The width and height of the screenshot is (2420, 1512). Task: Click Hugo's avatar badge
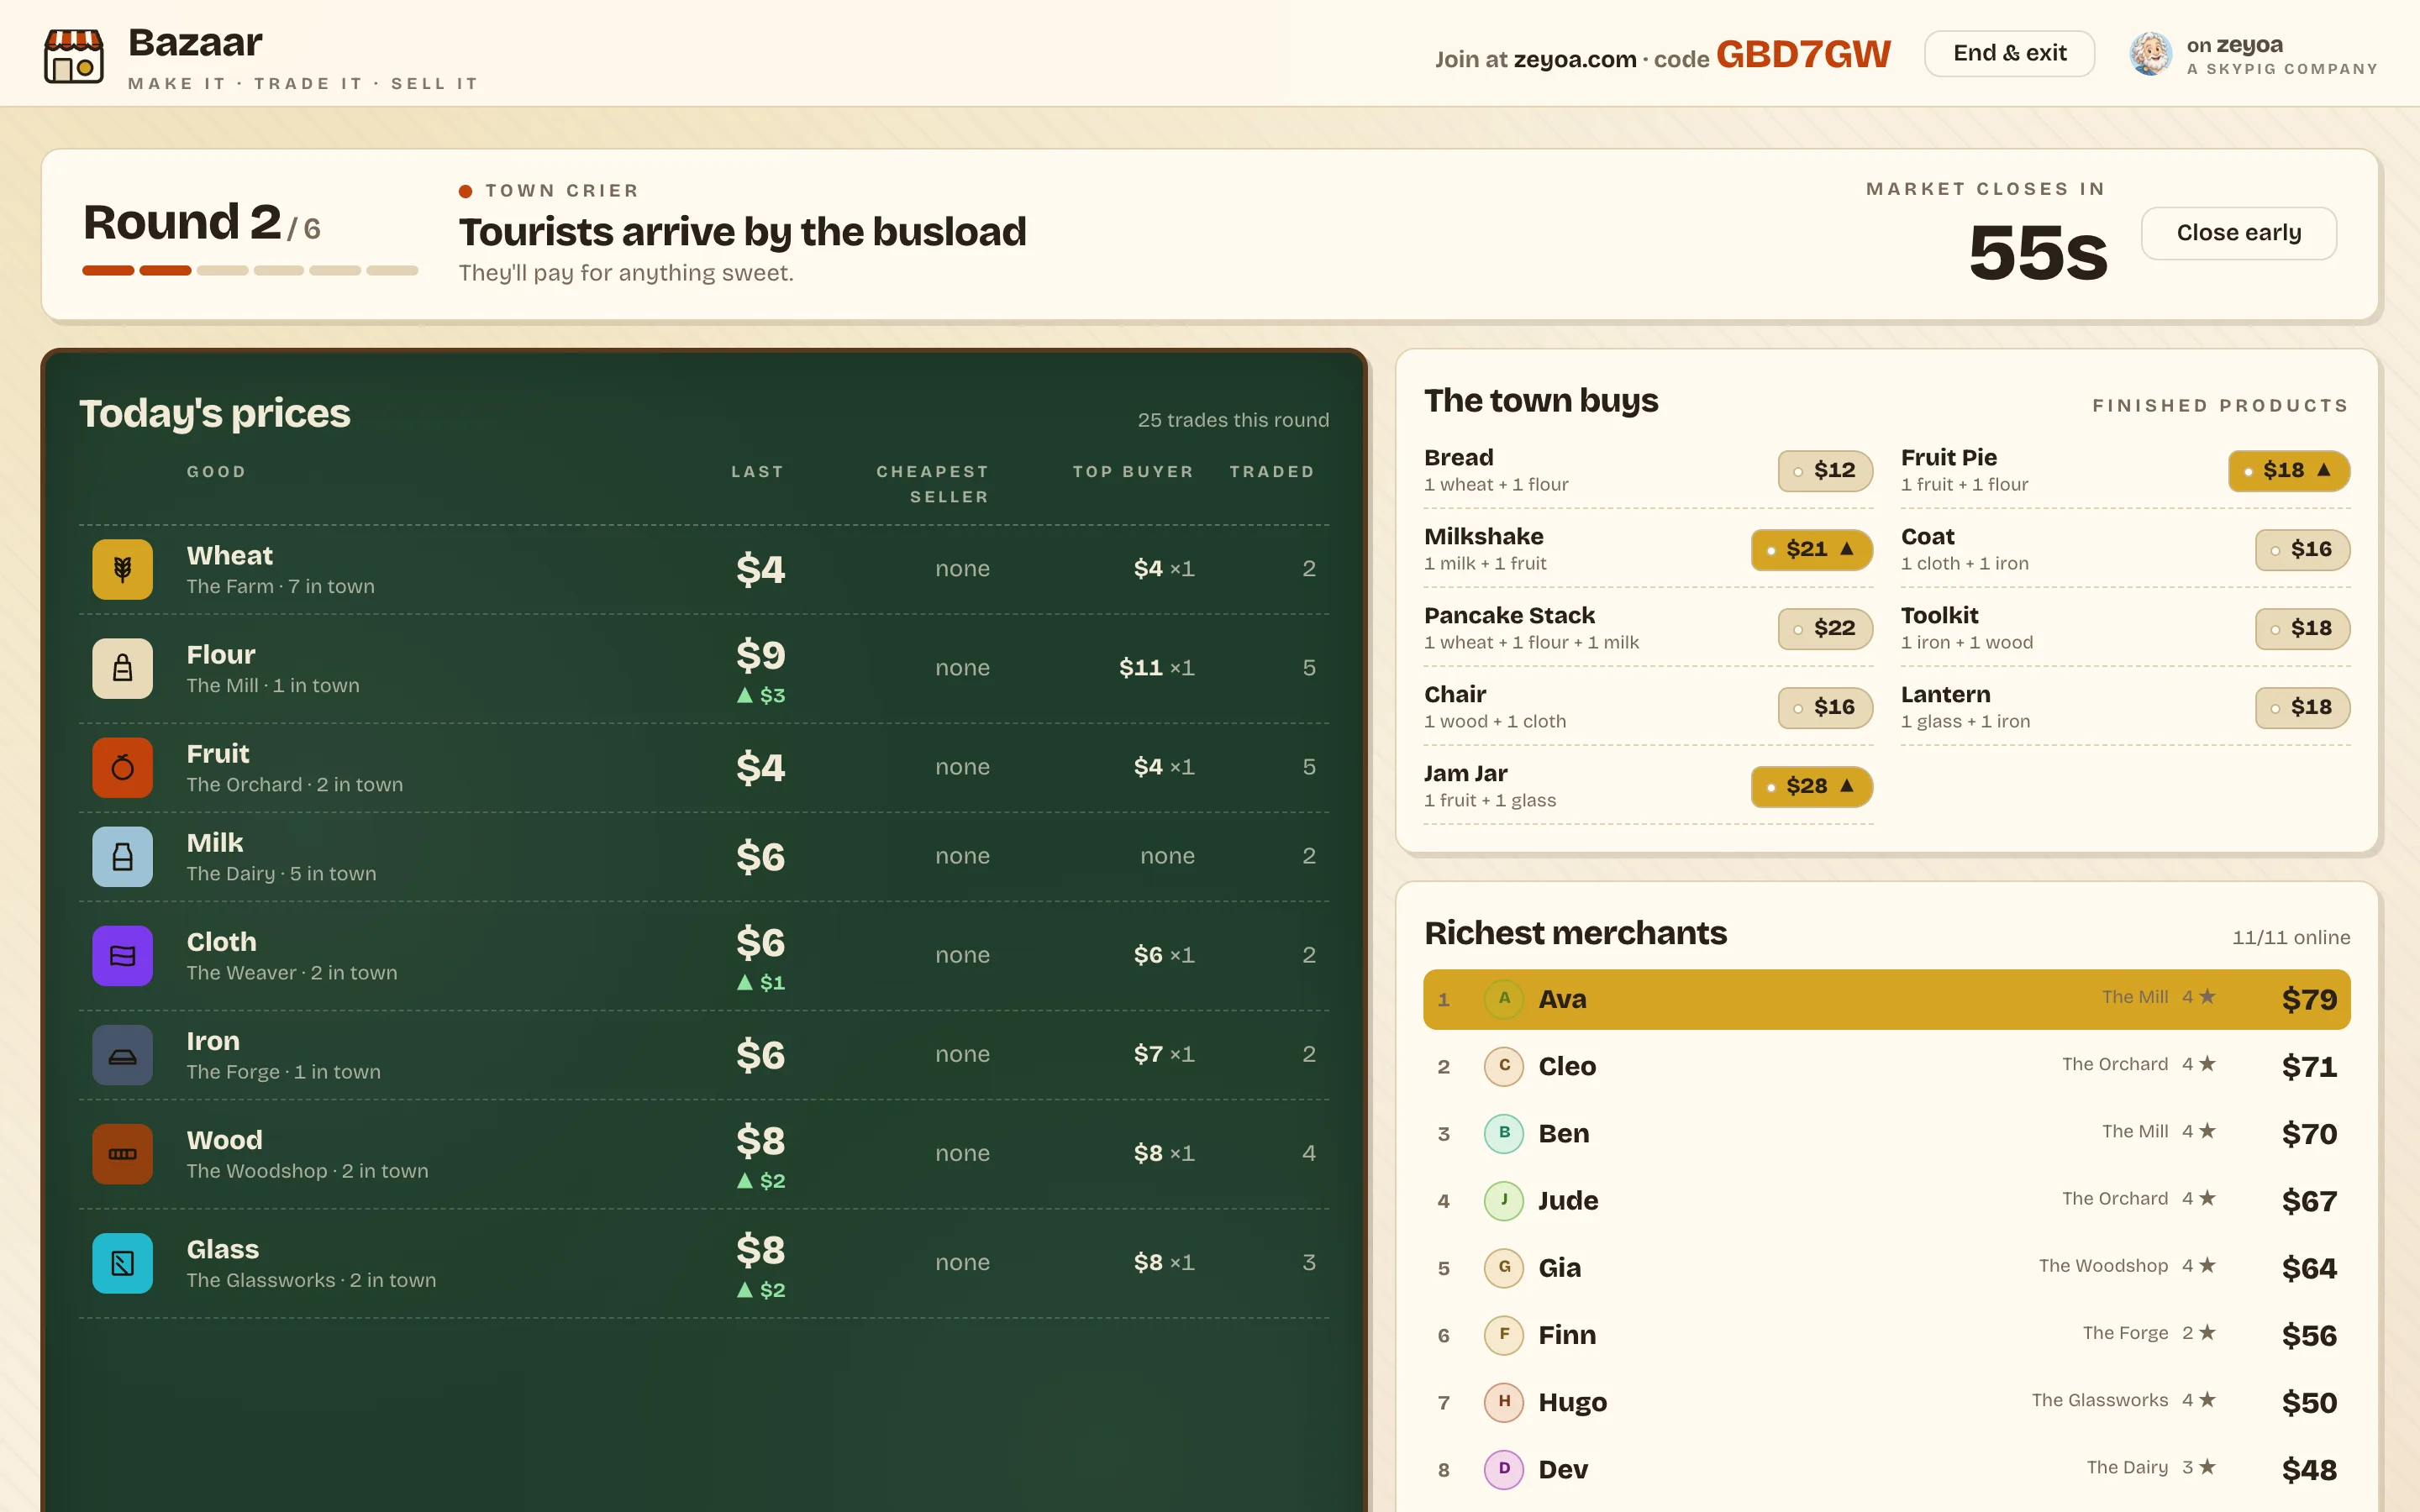coord(1503,1402)
